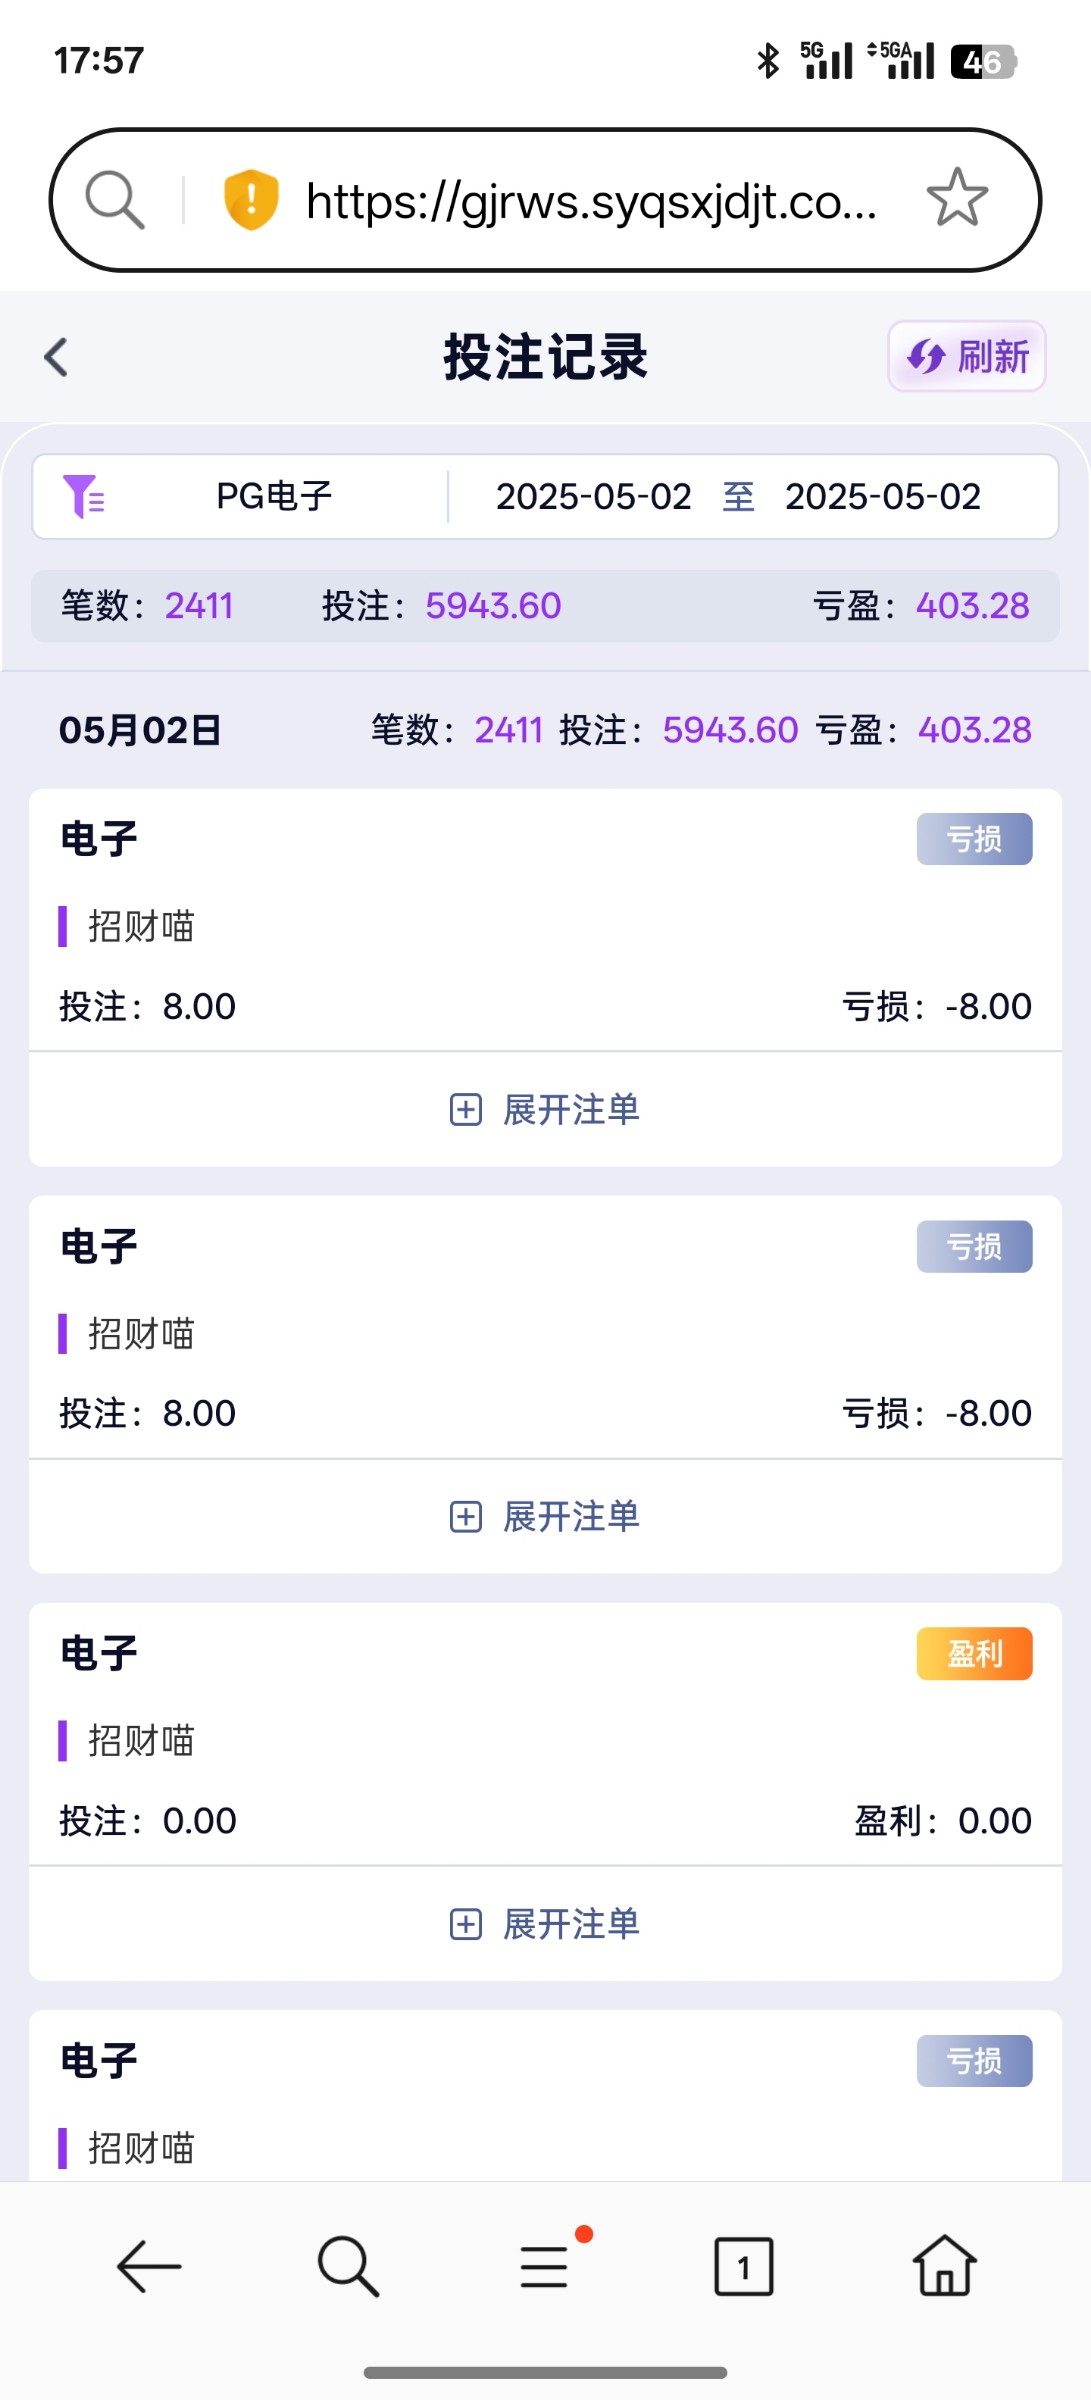Refresh records with the 刷新 button

pyautogui.click(x=966, y=357)
